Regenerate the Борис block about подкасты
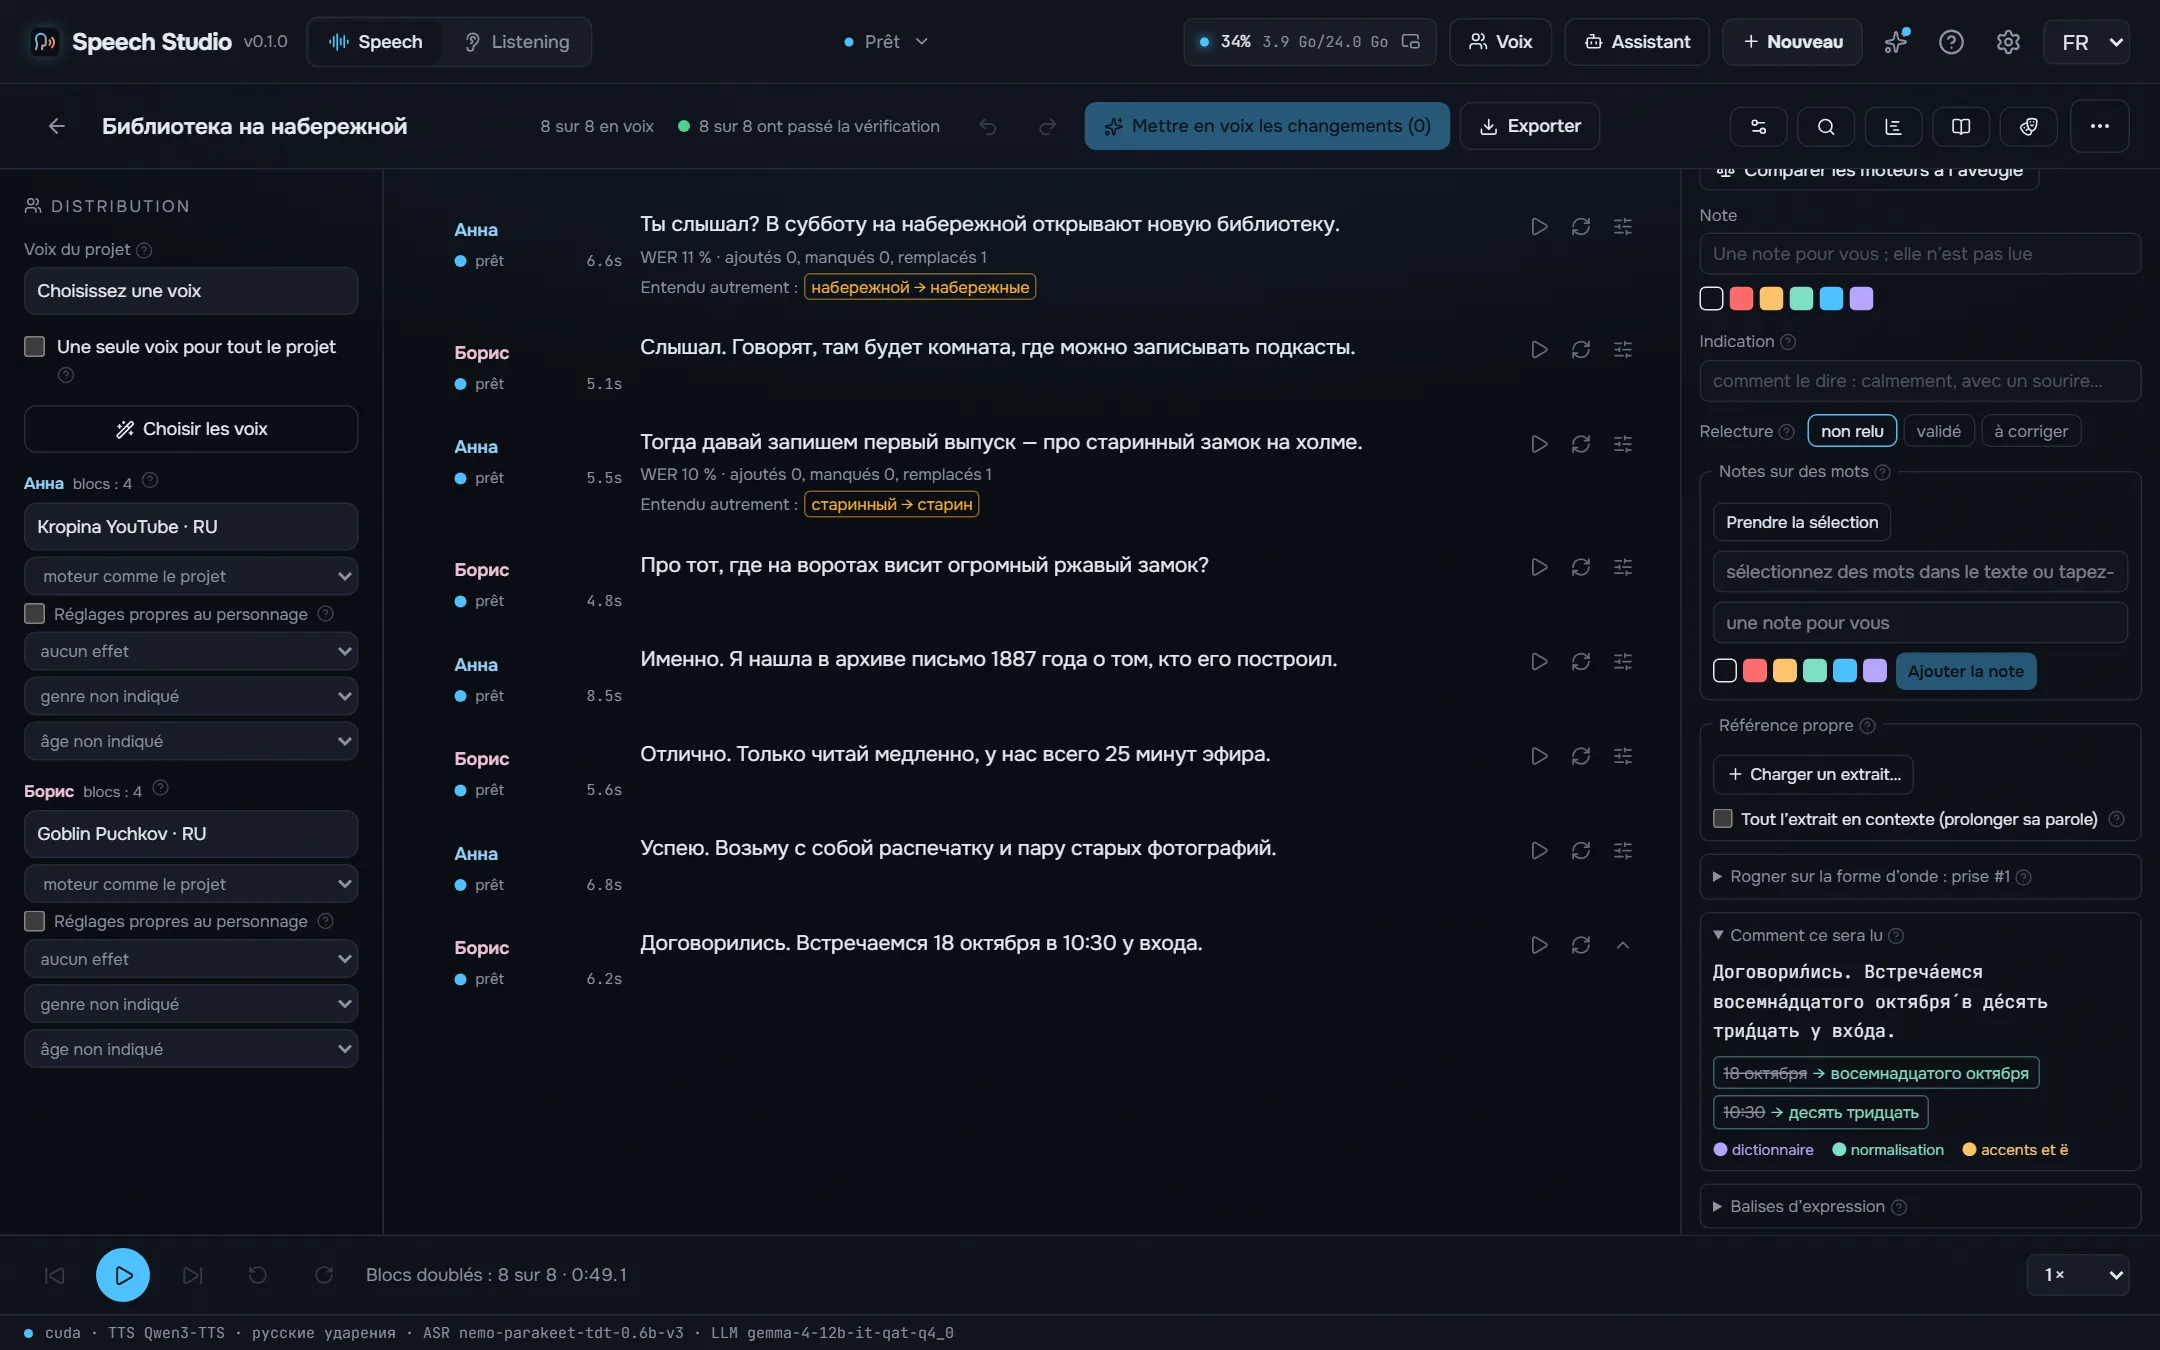The width and height of the screenshot is (2160, 1350). click(1580, 350)
